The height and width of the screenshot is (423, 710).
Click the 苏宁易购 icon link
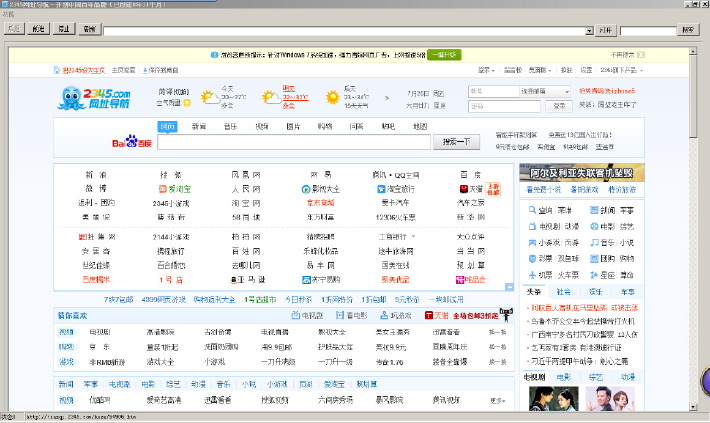(306, 279)
